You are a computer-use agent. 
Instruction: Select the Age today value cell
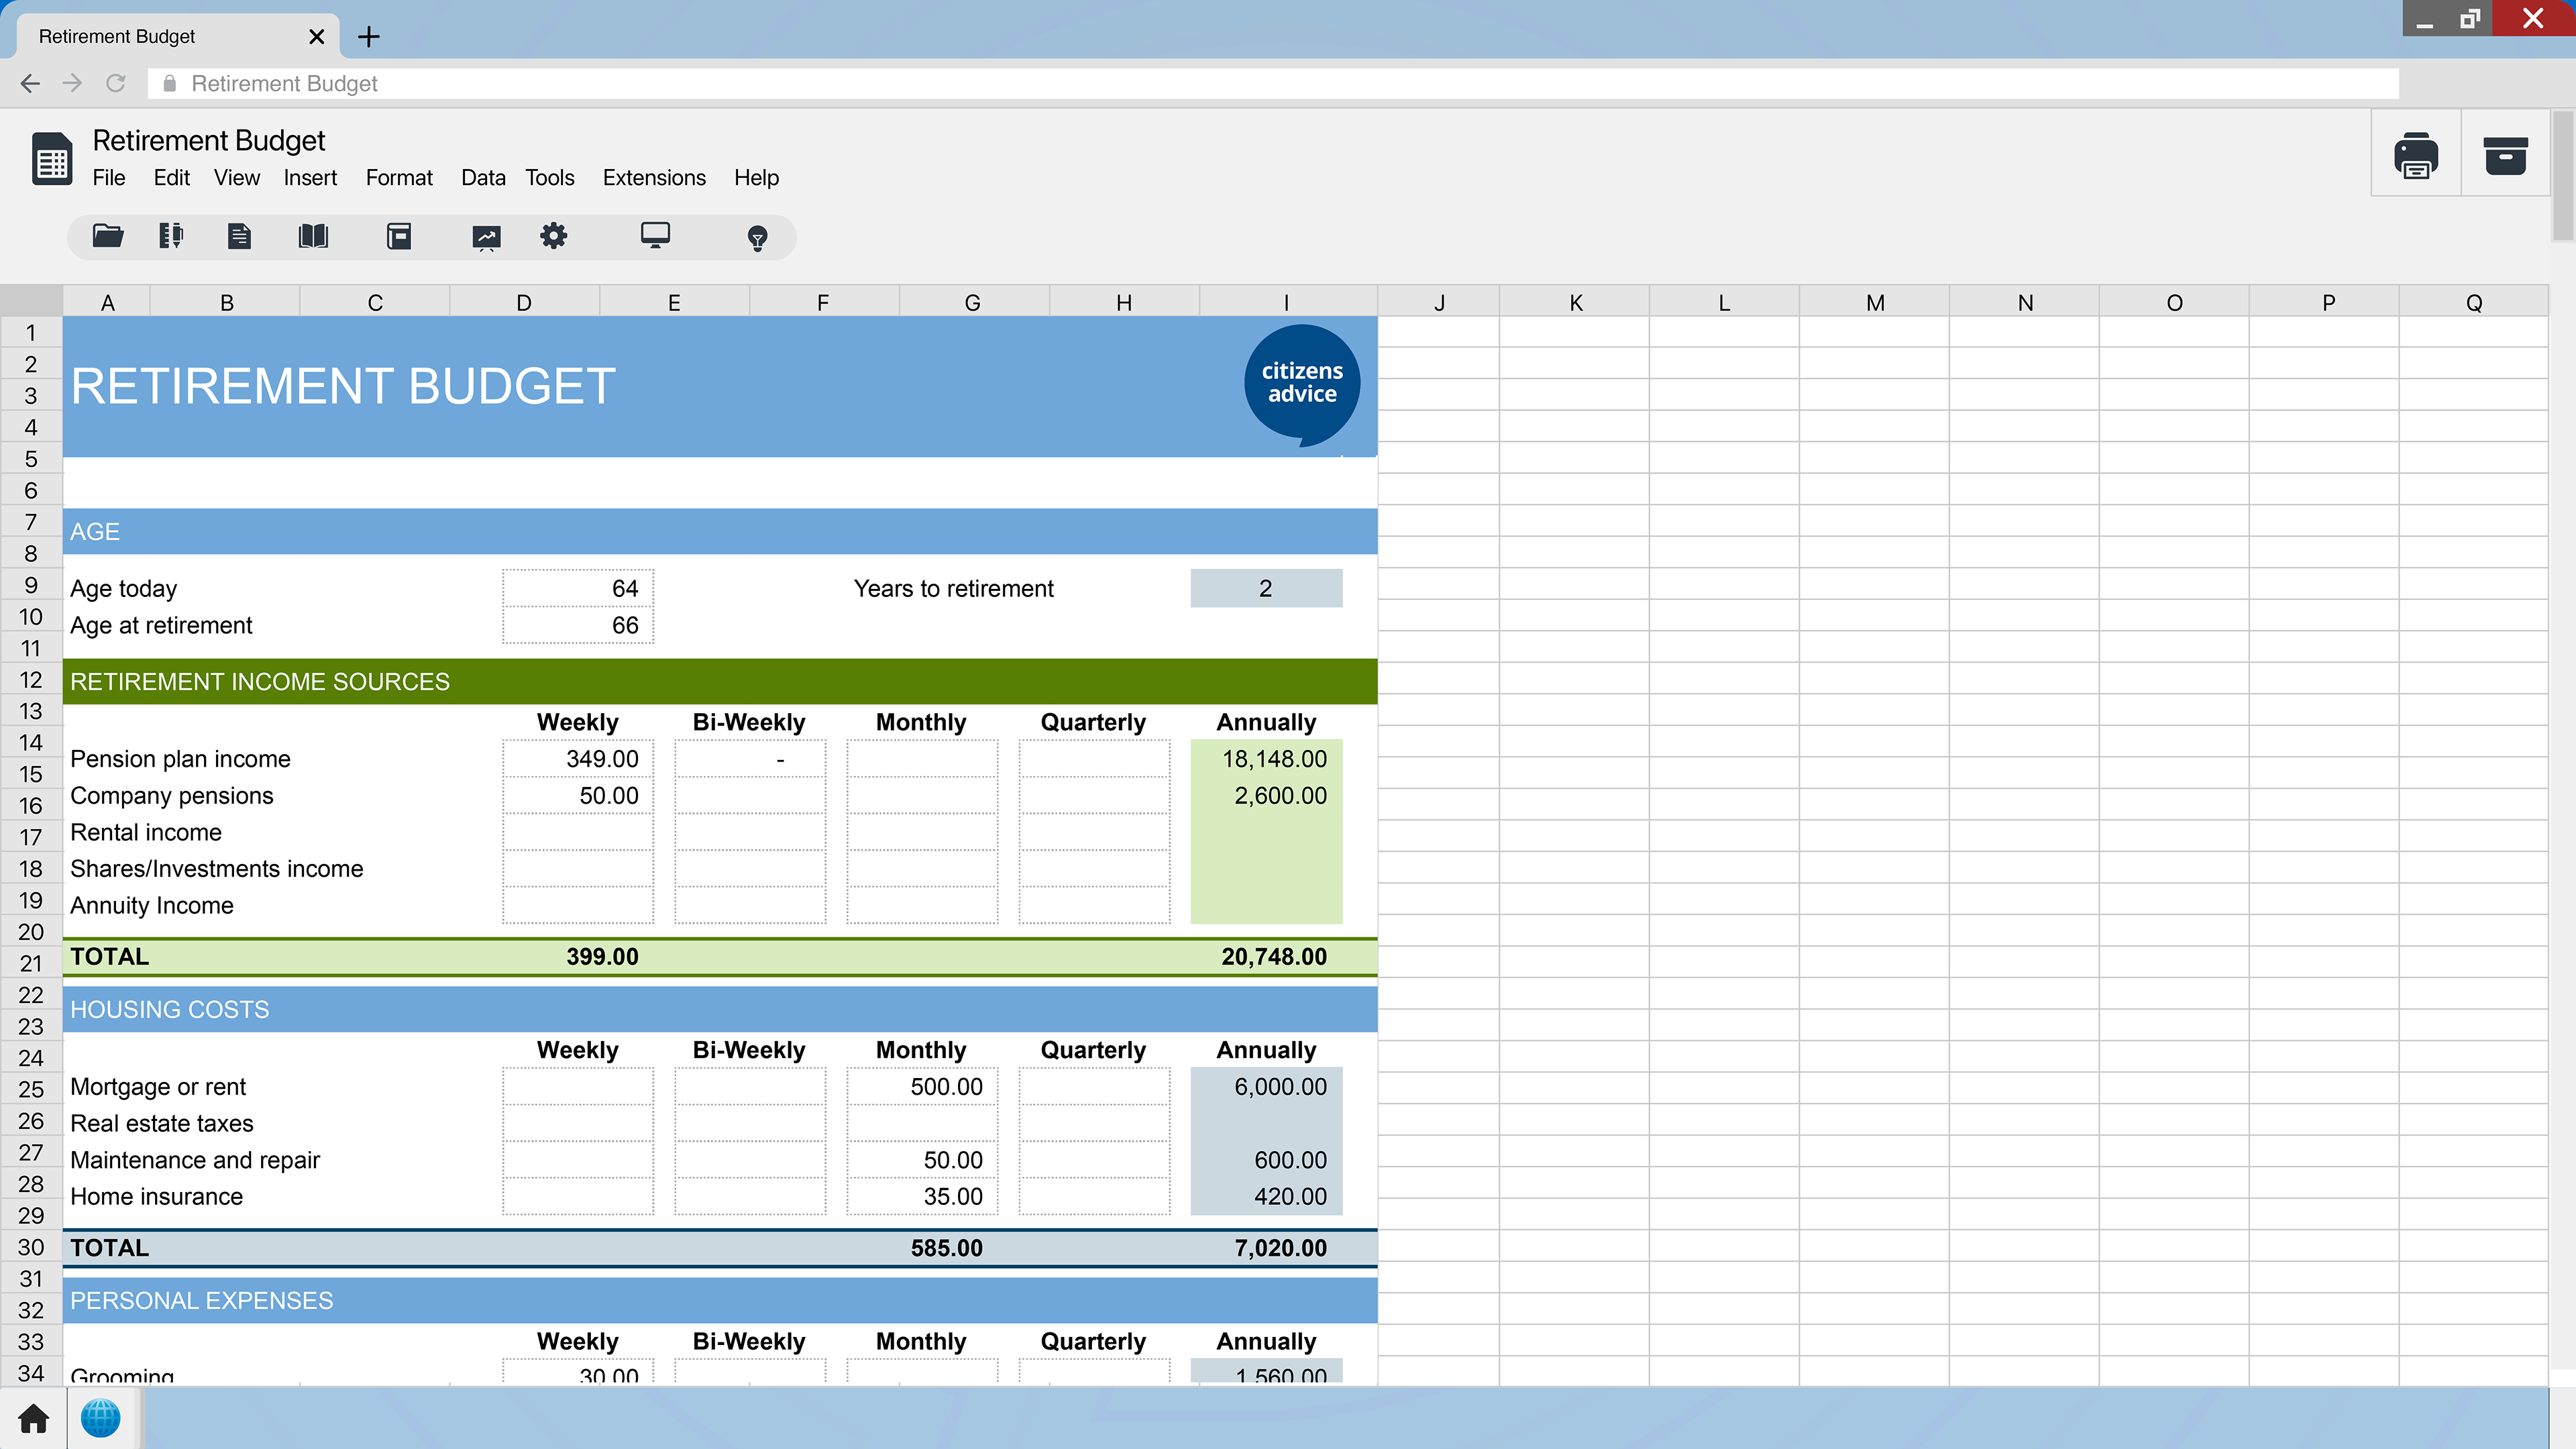click(578, 588)
